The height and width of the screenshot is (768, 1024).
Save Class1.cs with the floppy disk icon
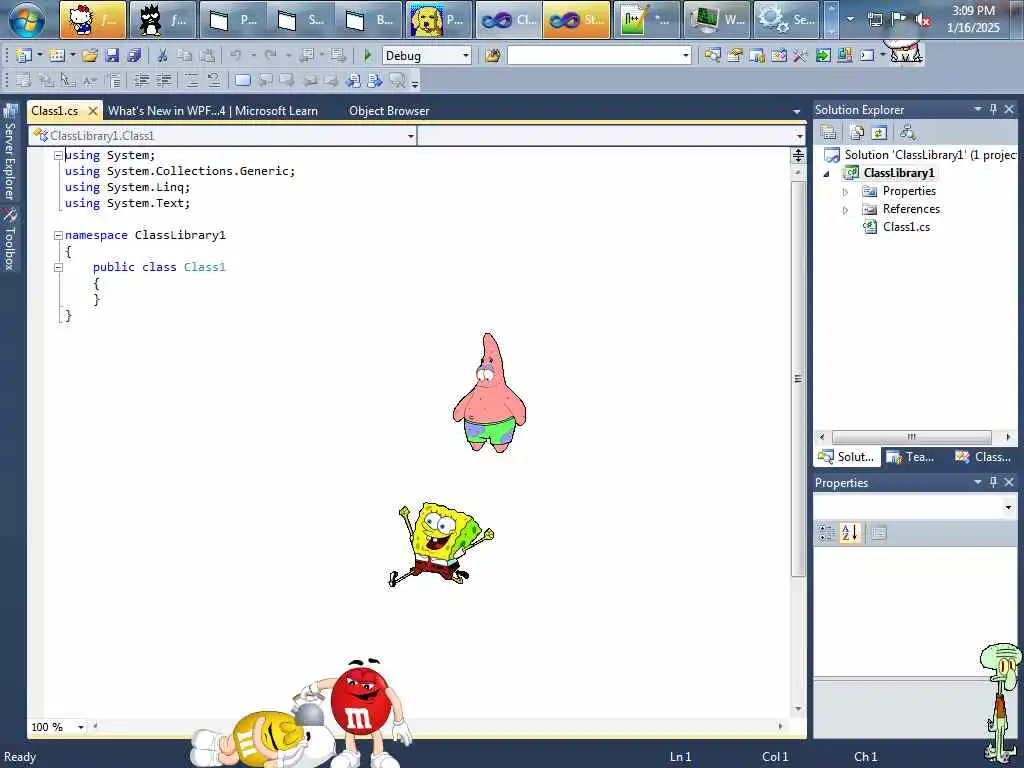coord(112,56)
